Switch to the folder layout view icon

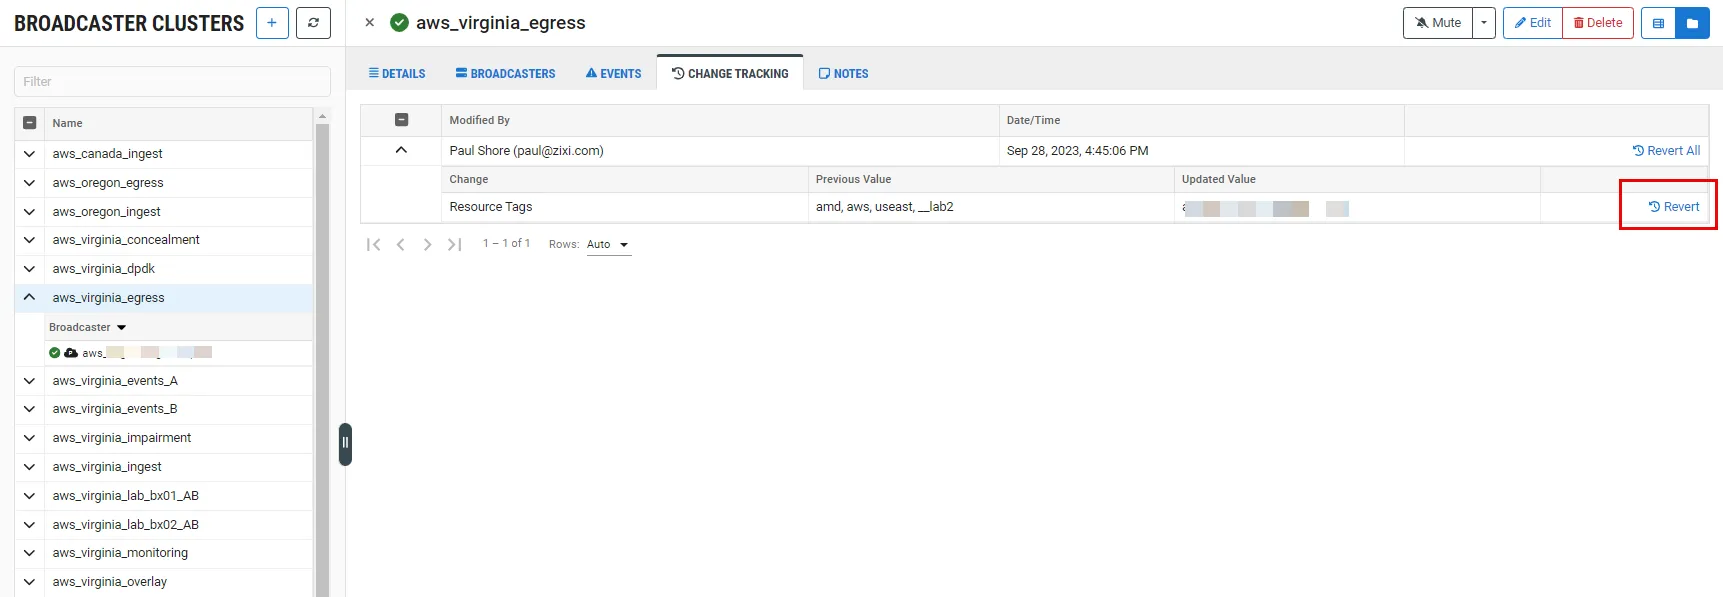[x=1692, y=23]
